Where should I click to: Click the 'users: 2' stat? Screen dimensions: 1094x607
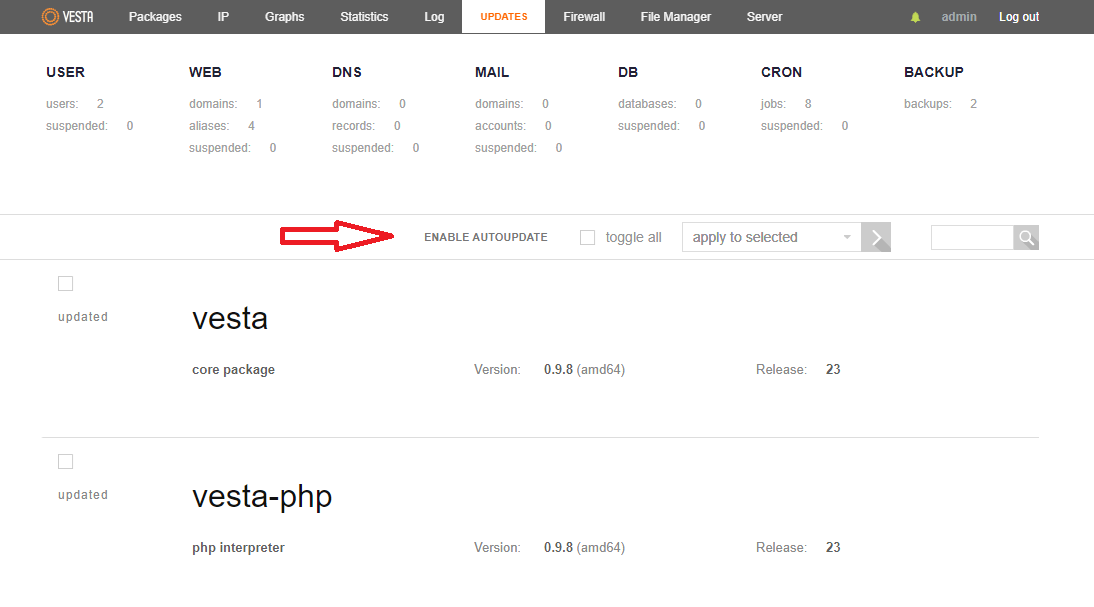coord(75,104)
